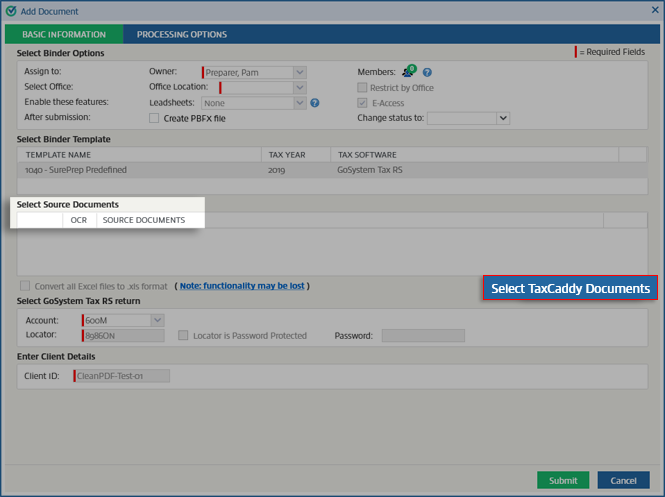Click the help icon next to Leadsheets
Image resolution: width=665 pixels, height=497 pixels.
(x=315, y=102)
